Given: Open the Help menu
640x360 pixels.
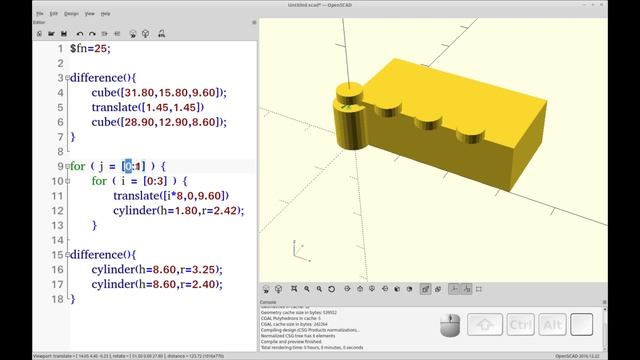Looking at the screenshot, I should coord(105,13).
